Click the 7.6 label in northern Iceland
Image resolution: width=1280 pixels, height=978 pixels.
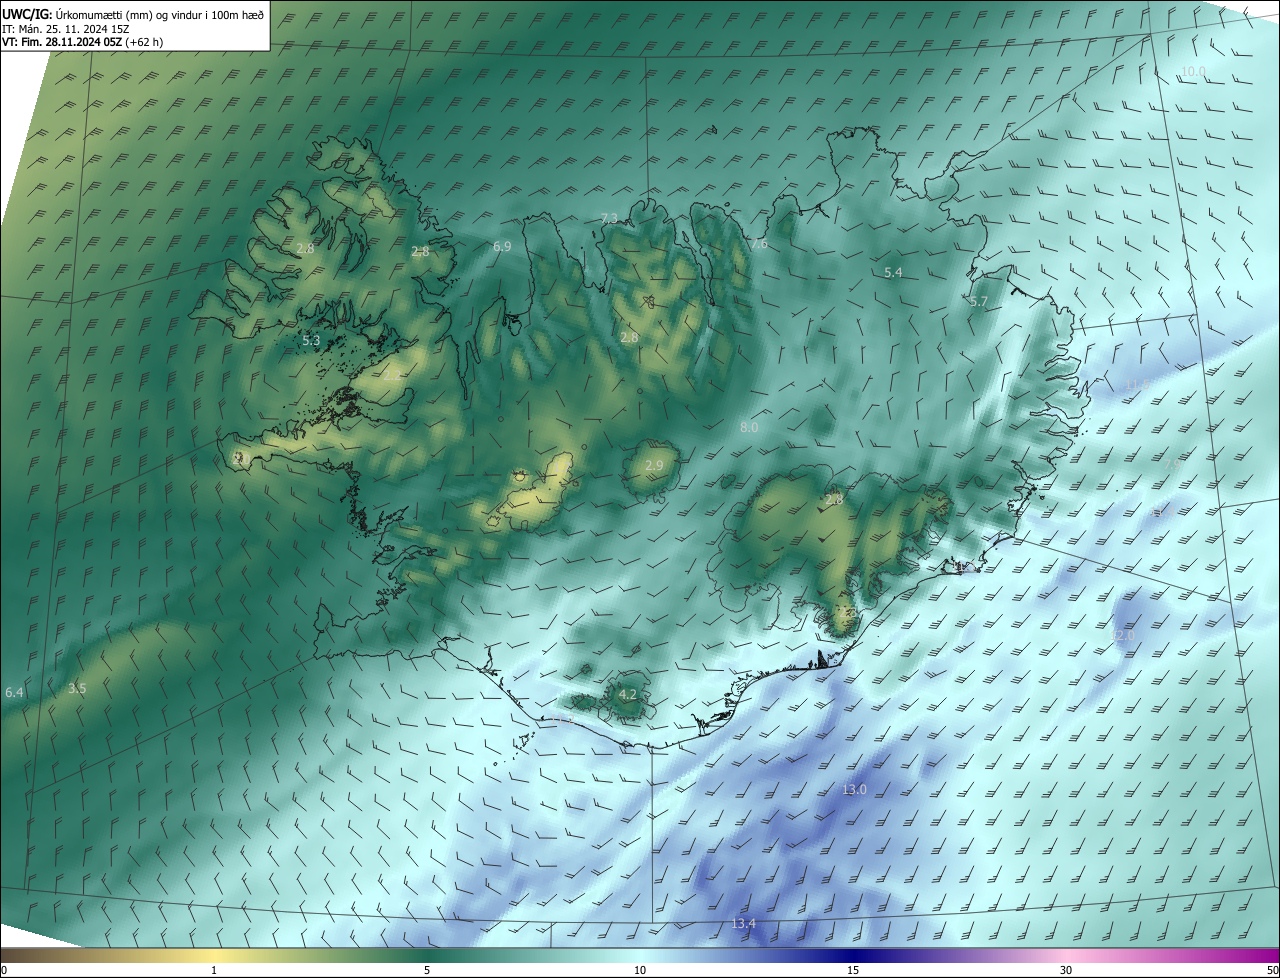759,244
